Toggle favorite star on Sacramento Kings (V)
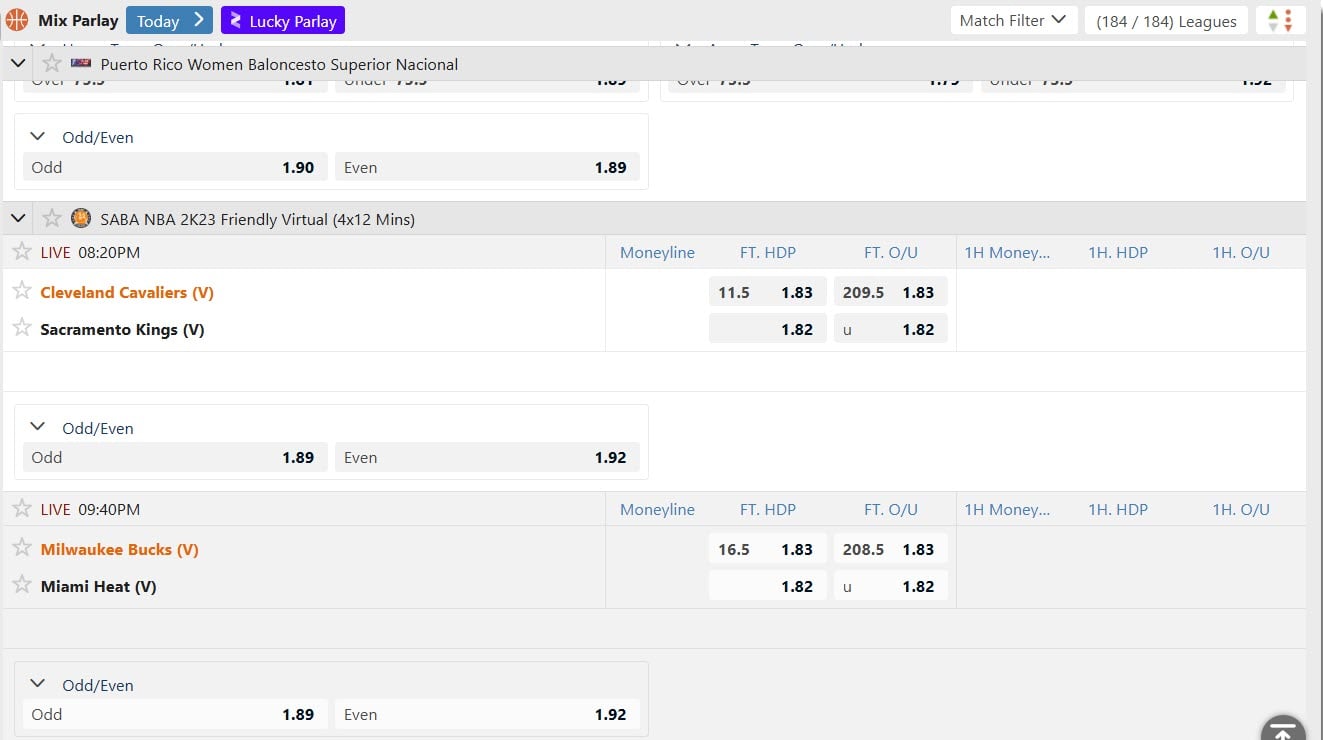Viewport: 1323px width, 740px height. pyautogui.click(x=21, y=328)
